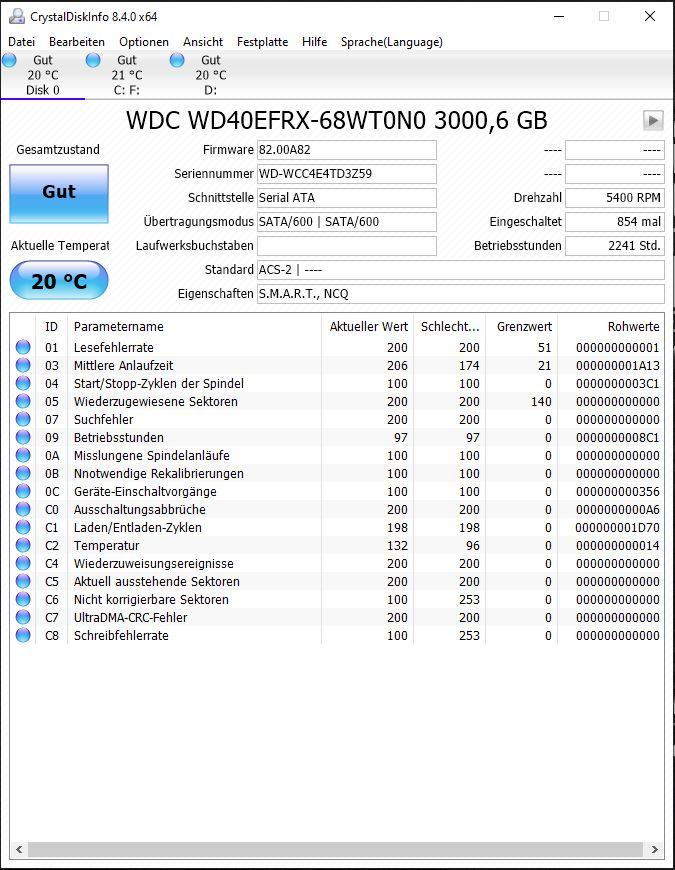Click status icon of Wiederzugewiesene Sektoren row
Screen dimensions: 675x870
(23, 401)
